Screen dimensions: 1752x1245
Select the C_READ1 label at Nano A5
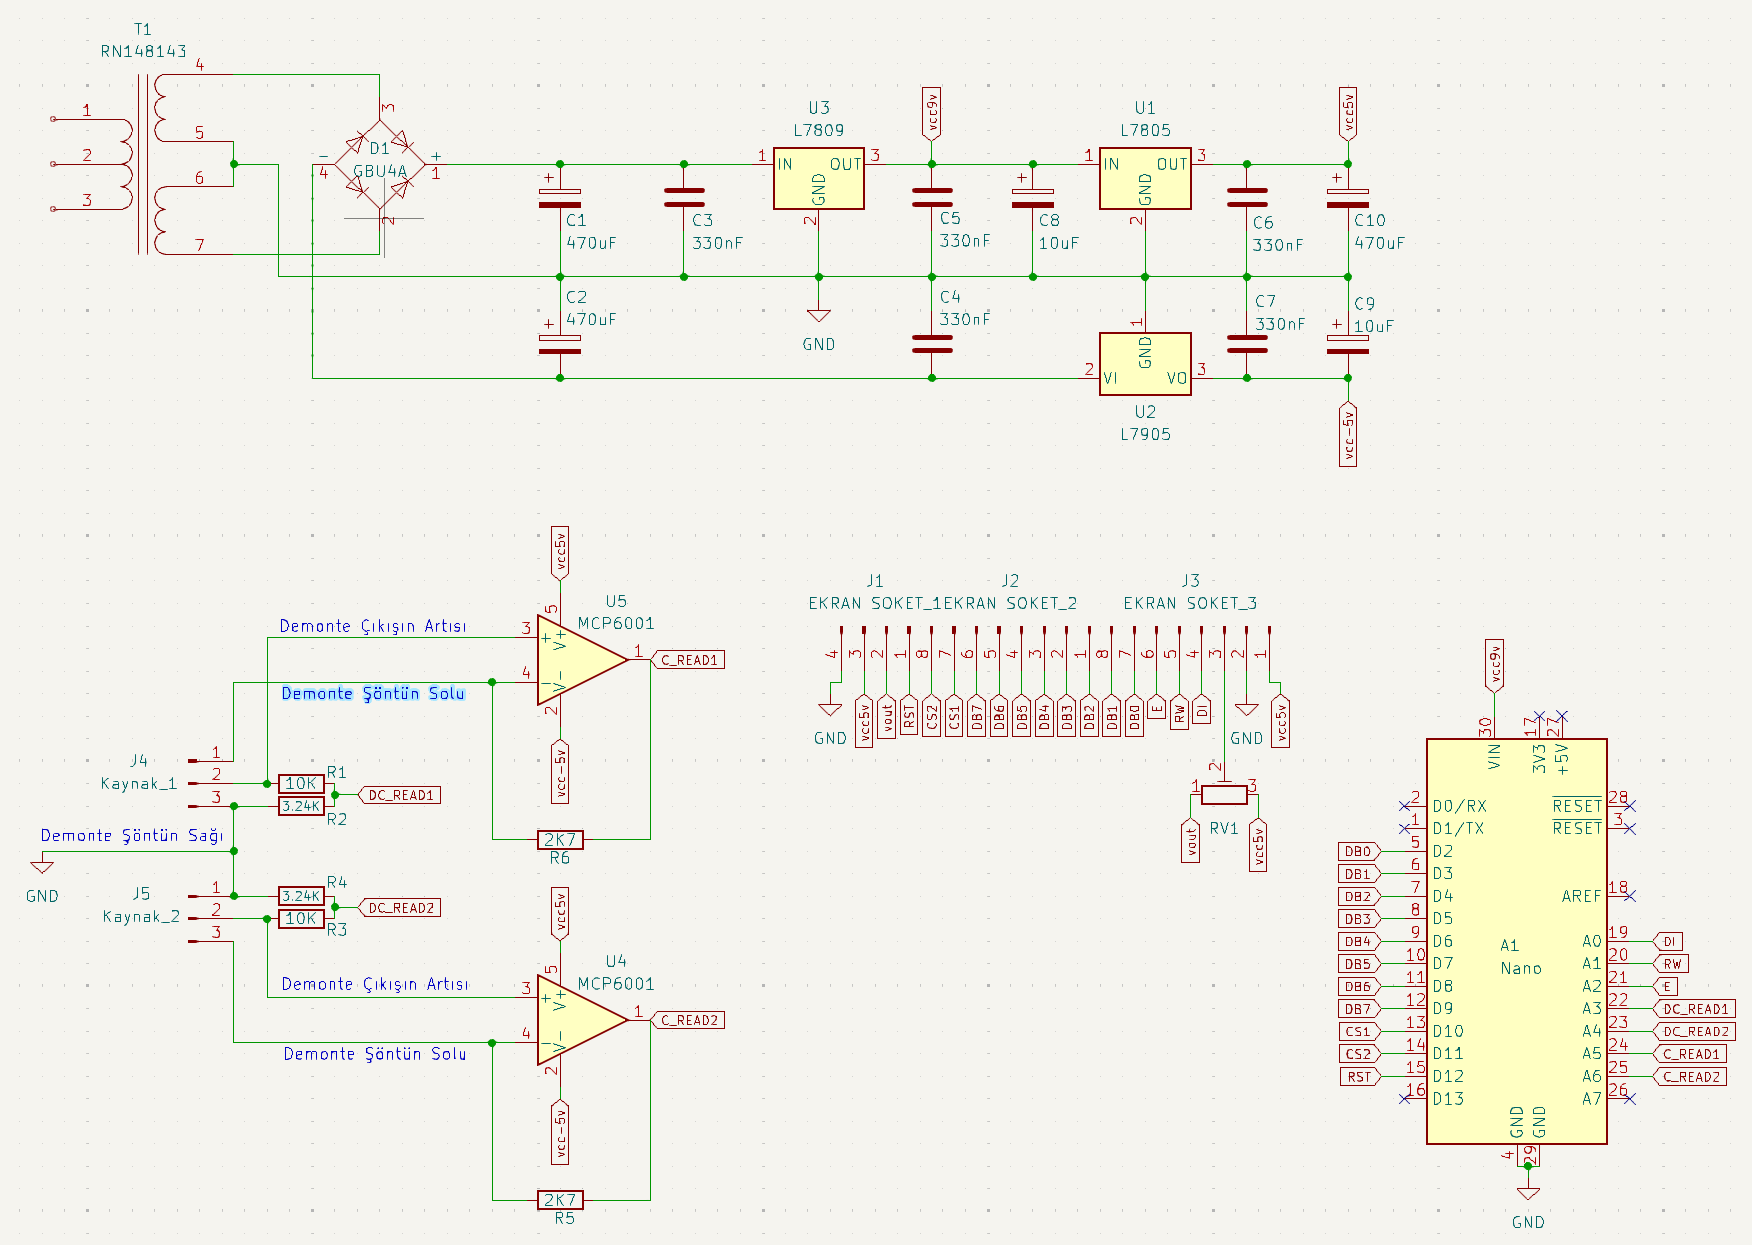coord(1690,1054)
